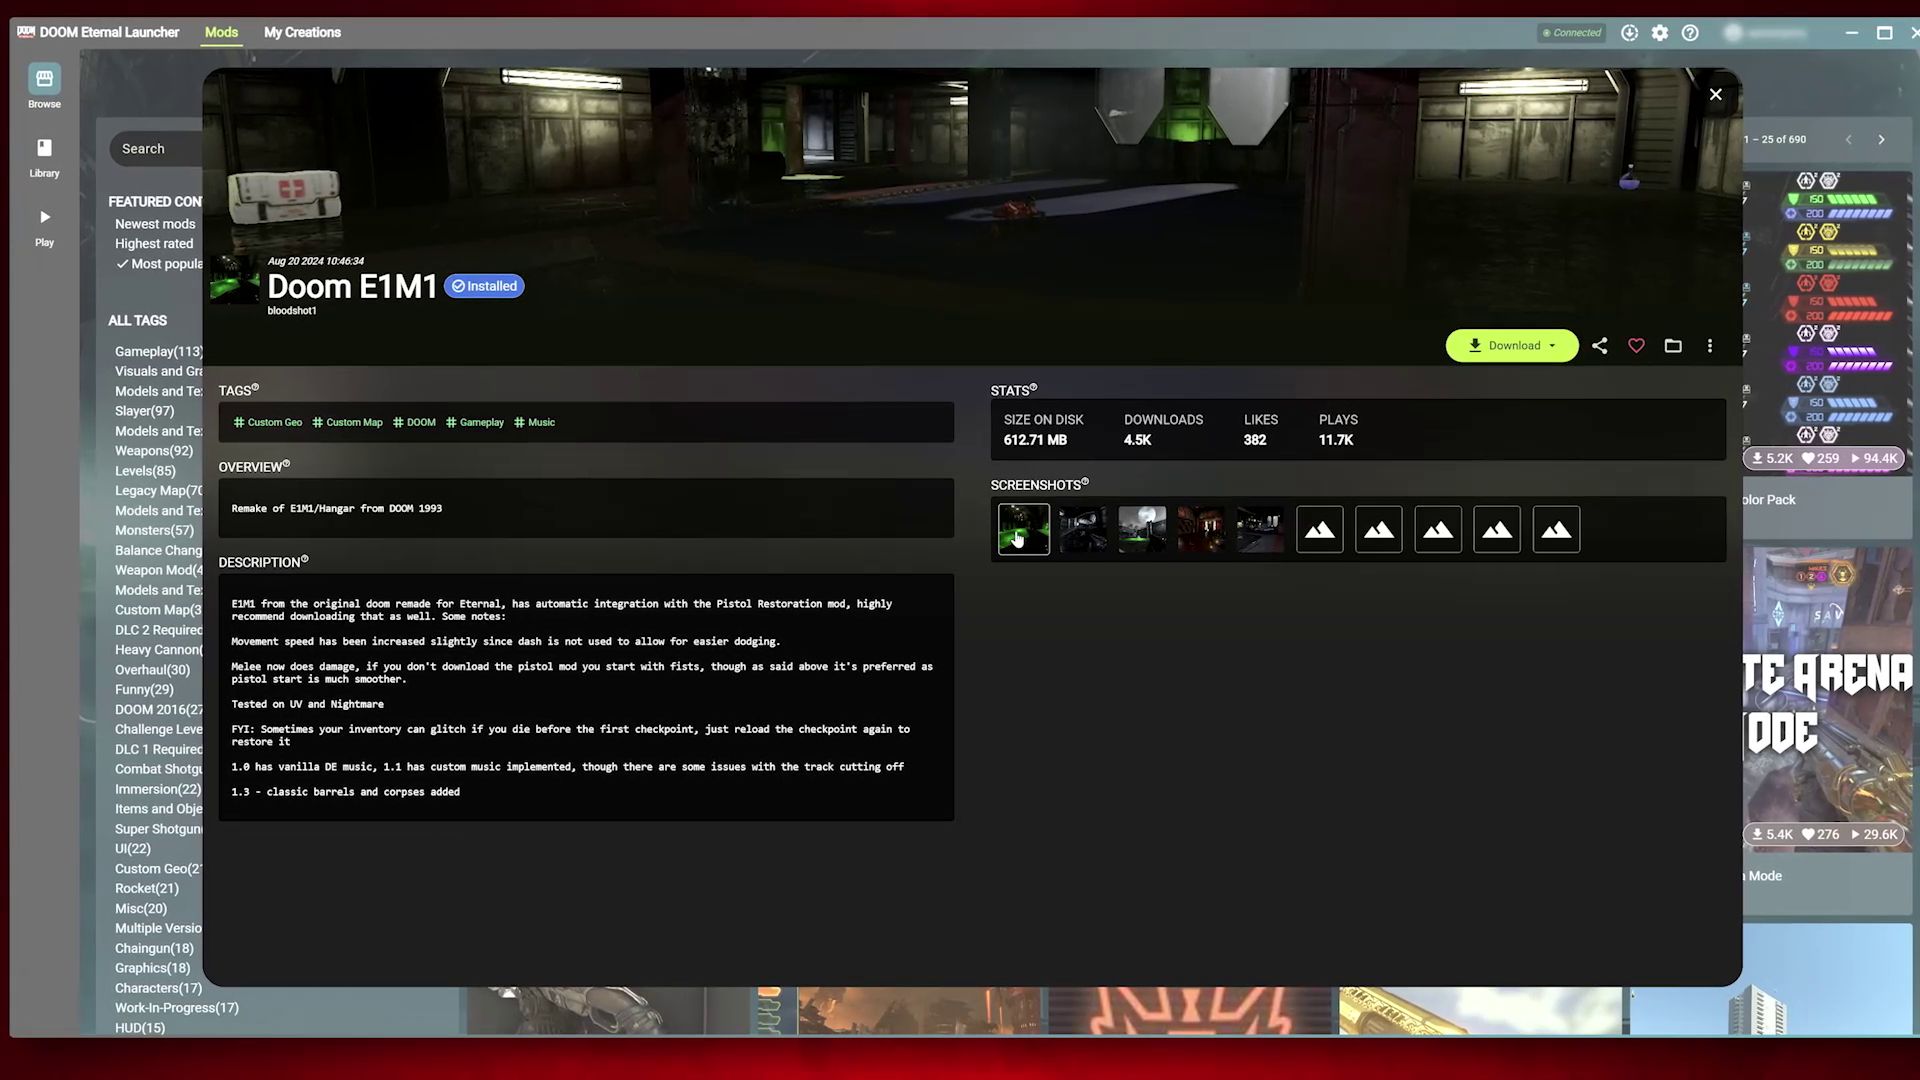Select Most popular filter
This screenshot has height=1080, width=1920.
160,264
